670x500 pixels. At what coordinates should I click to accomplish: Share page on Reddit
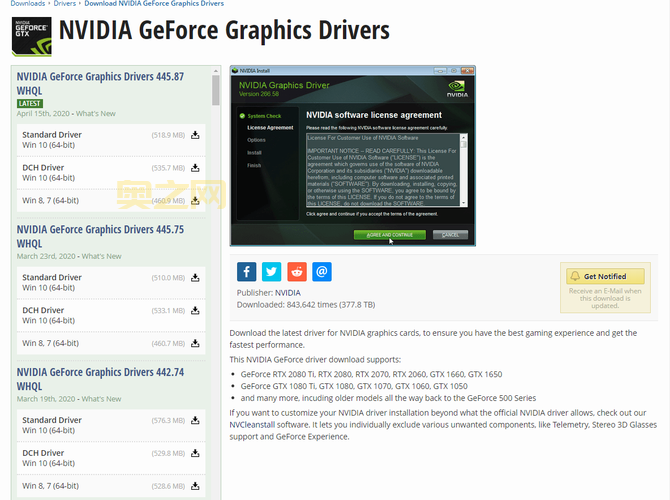click(297, 271)
